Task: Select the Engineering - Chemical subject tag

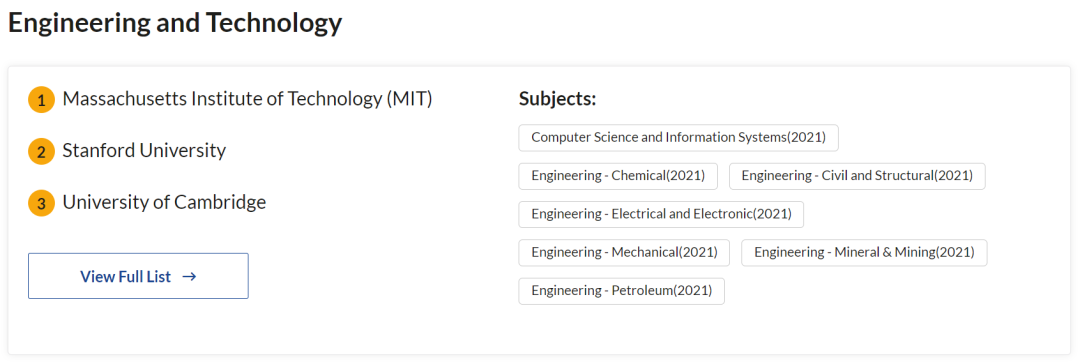Action: click(x=618, y=176)
